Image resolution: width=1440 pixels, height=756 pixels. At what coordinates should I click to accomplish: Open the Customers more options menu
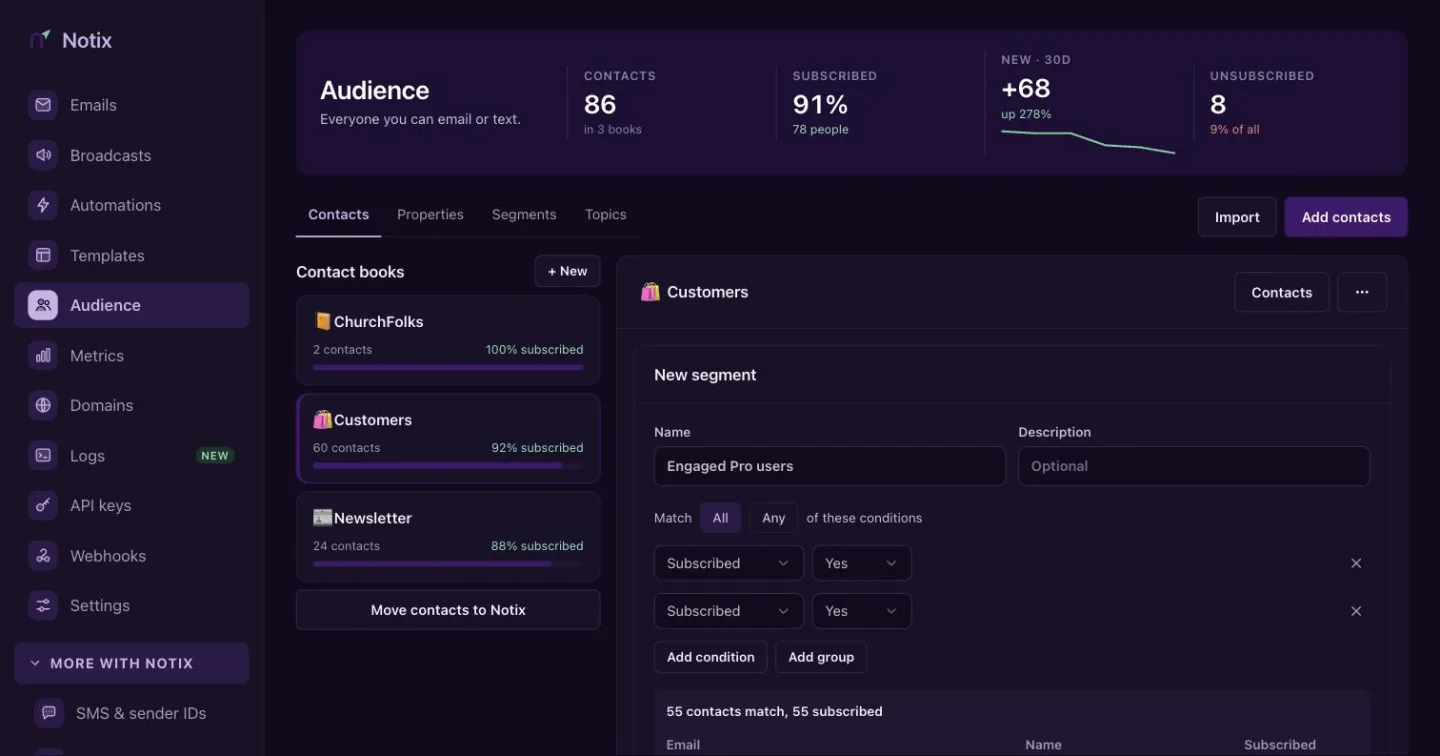pos(1362,292)
